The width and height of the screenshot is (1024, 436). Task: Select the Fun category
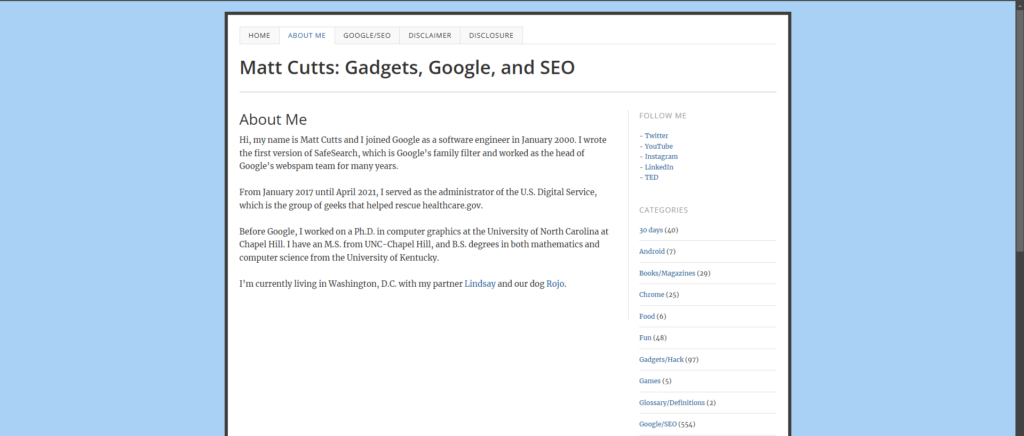click(x=645, y=337)
